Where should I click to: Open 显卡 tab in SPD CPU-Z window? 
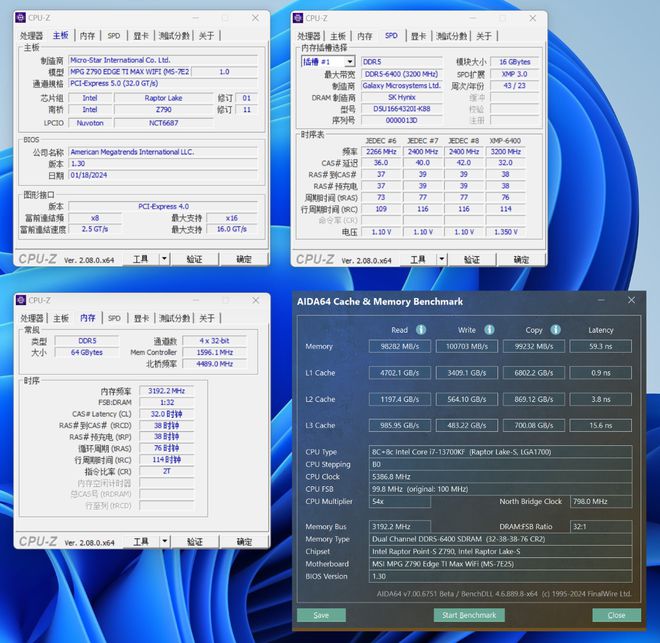tap(418, 36)
